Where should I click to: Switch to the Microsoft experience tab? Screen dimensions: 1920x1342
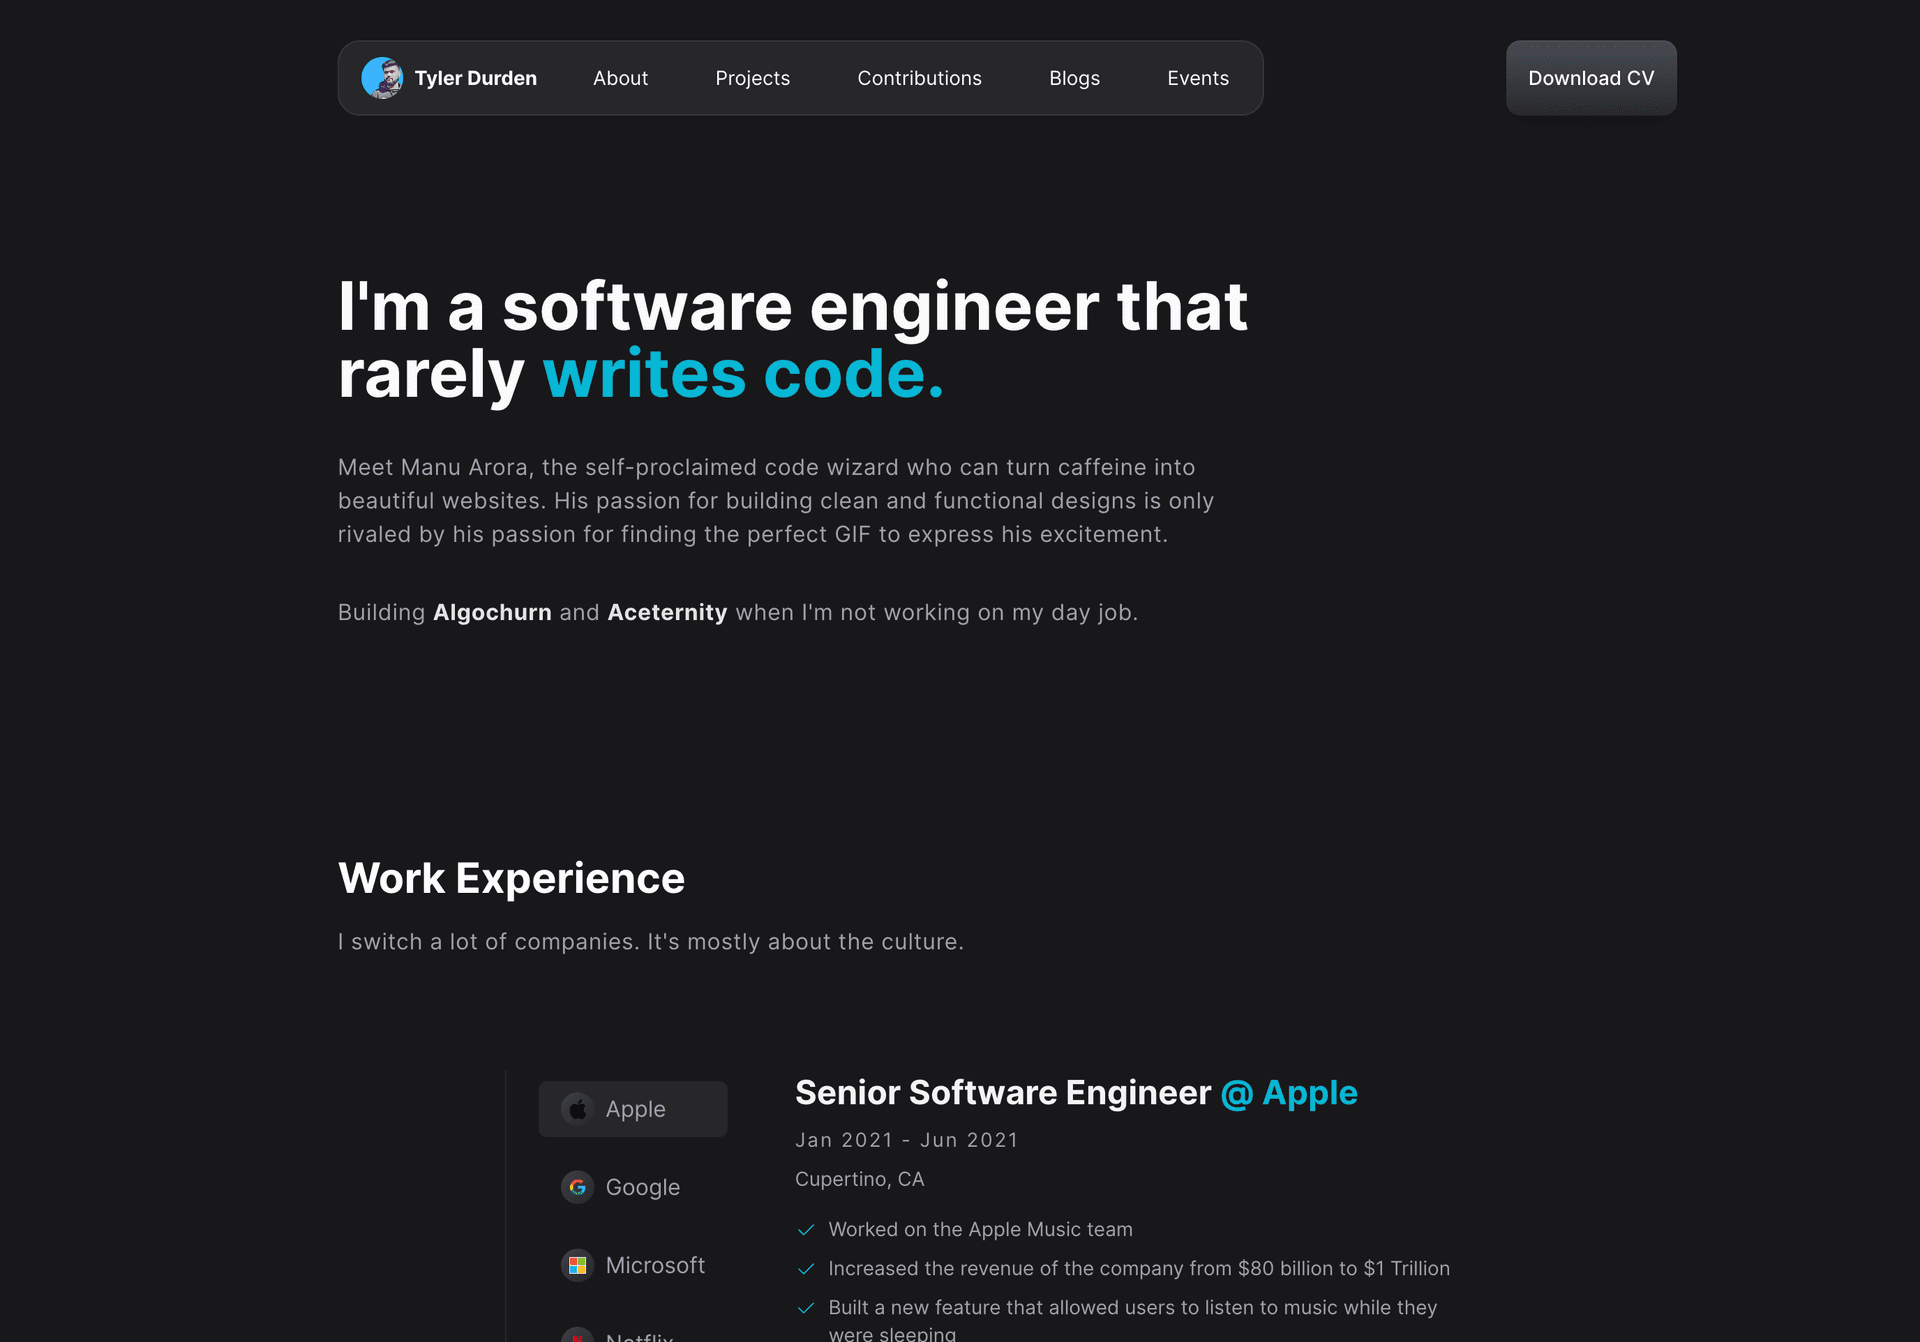tap(633, 1265)
